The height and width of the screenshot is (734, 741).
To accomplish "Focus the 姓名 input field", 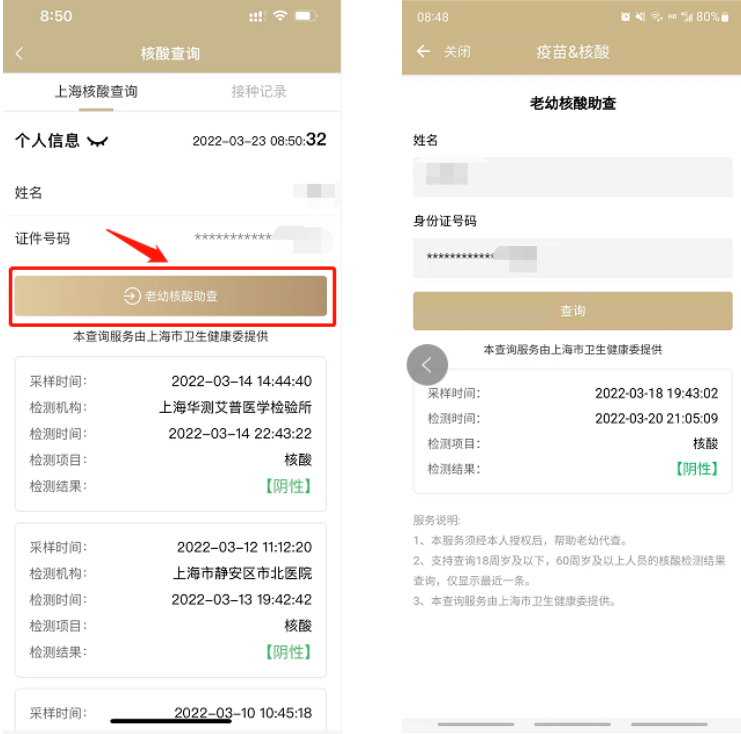I will [x=572, y=176].
